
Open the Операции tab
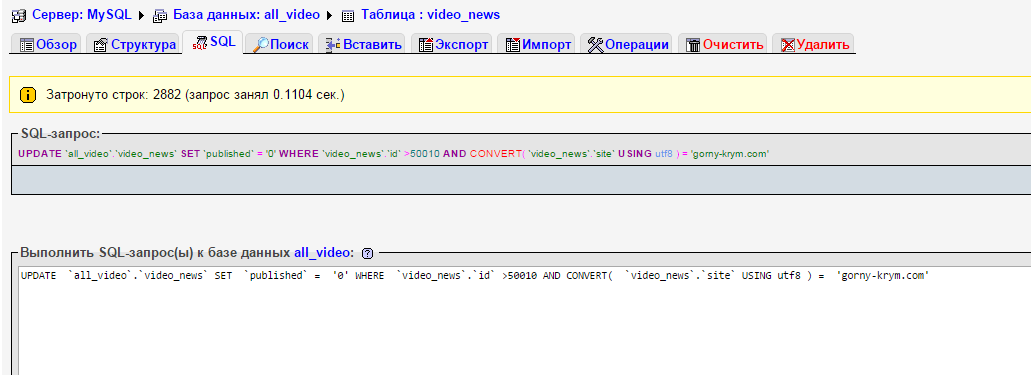click(626, 44)
